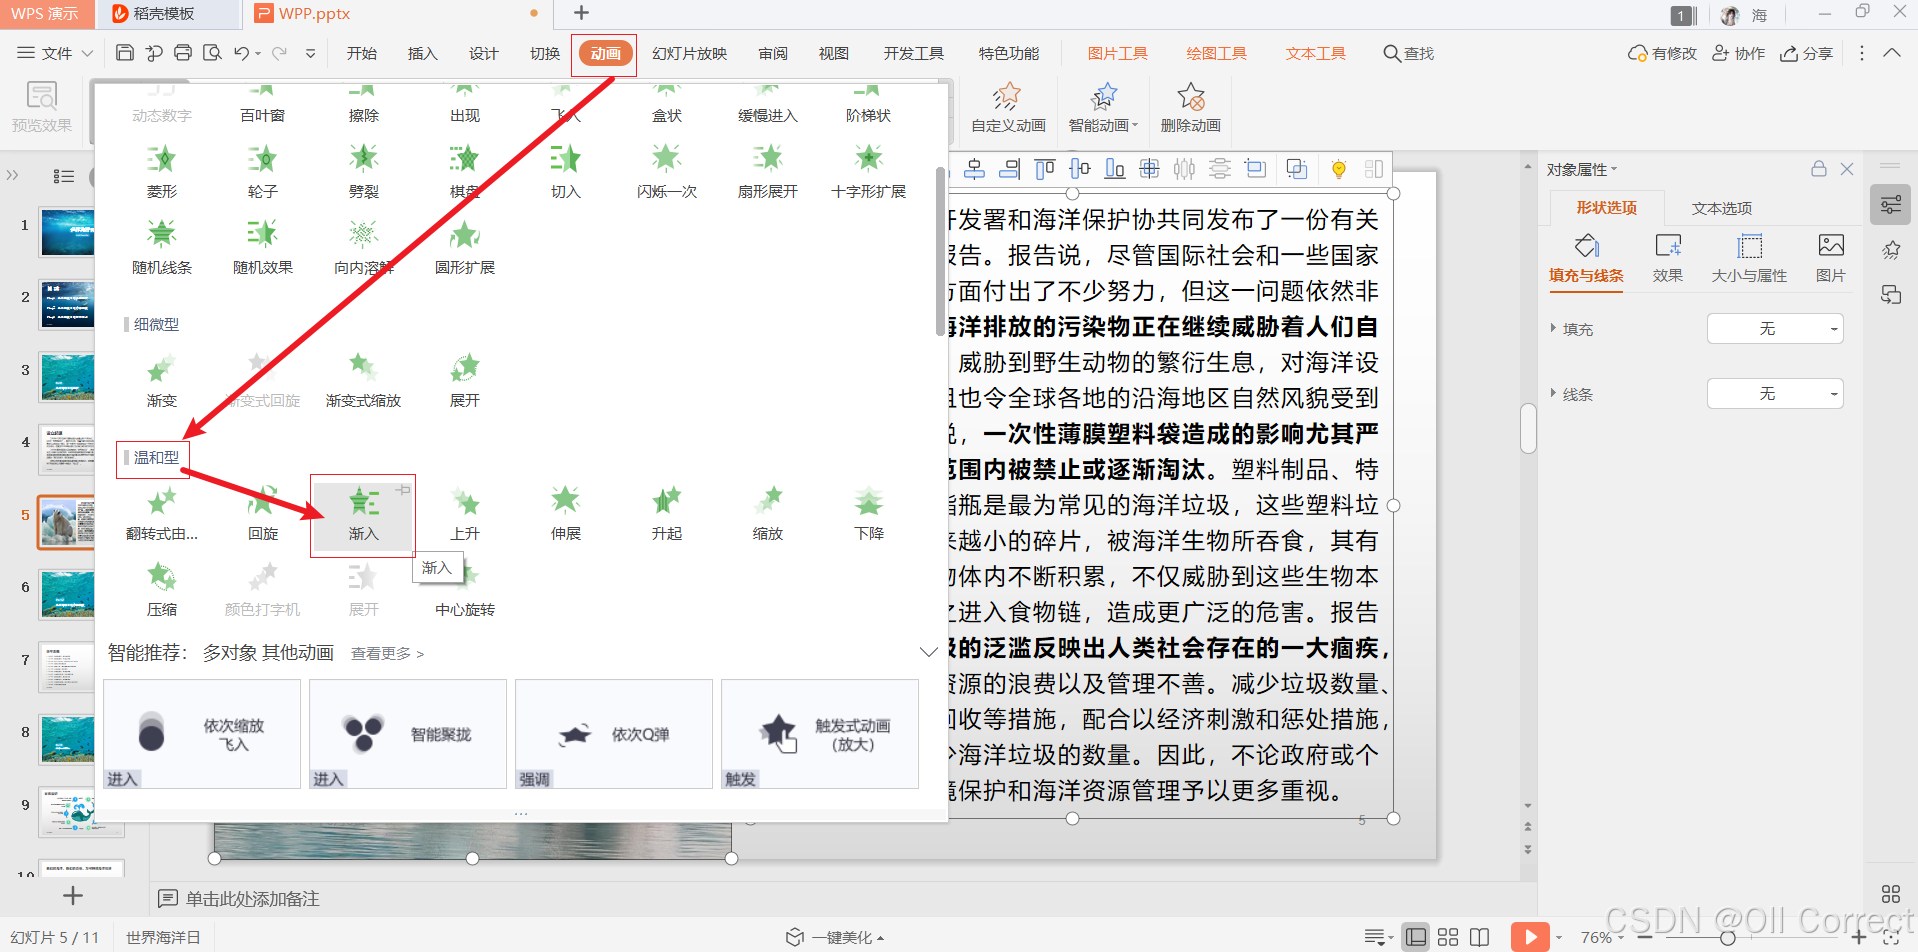The height and width of the screenshot is (952, 1918).
Task: Select the 轮子 animation effect
Action: click(262, 171)
